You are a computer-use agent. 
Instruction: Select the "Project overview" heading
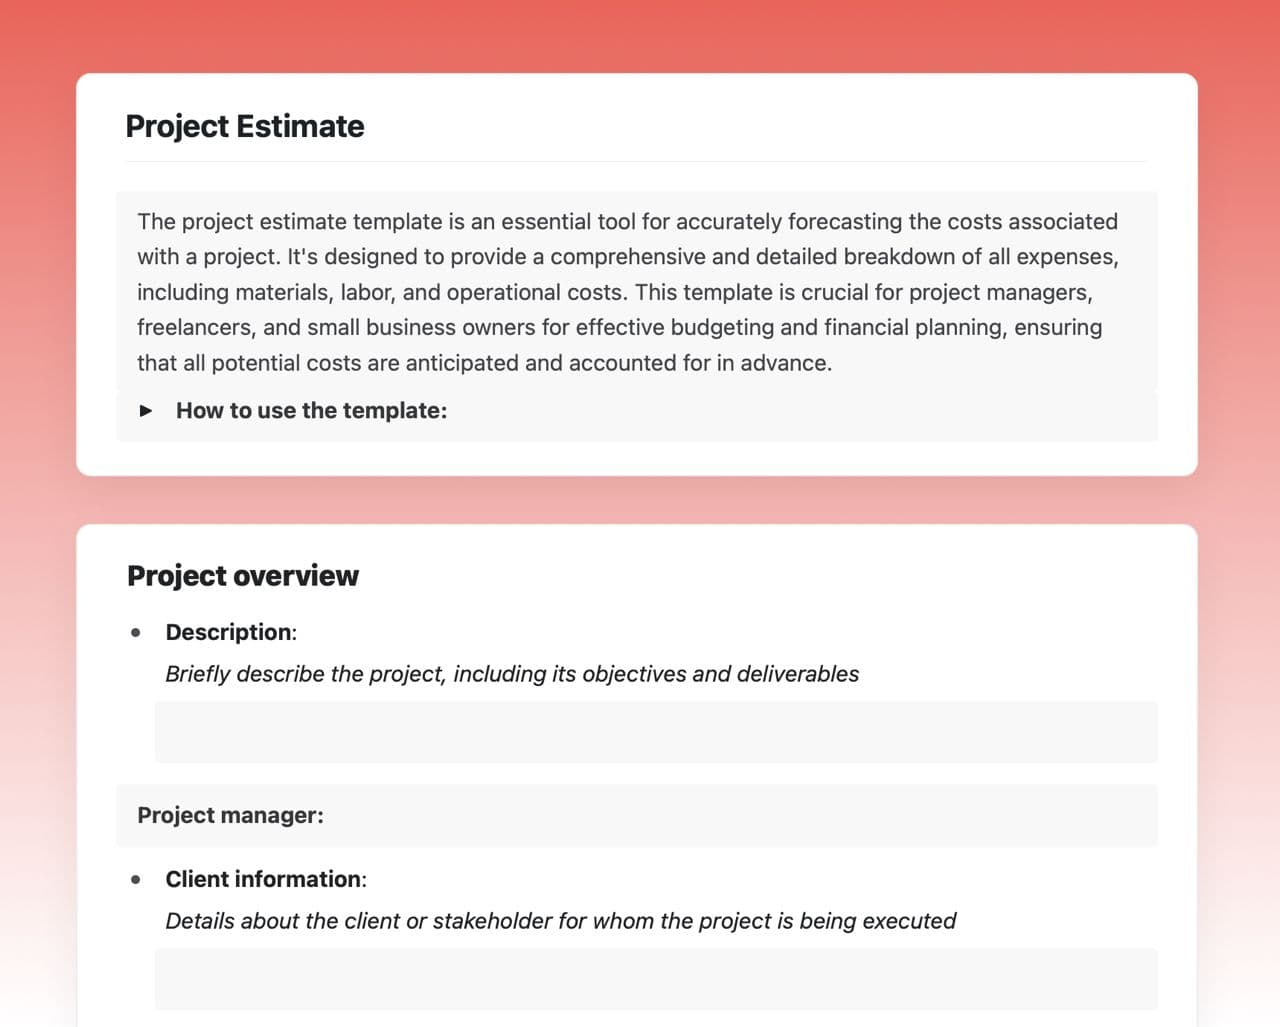[x=243, y=576]
